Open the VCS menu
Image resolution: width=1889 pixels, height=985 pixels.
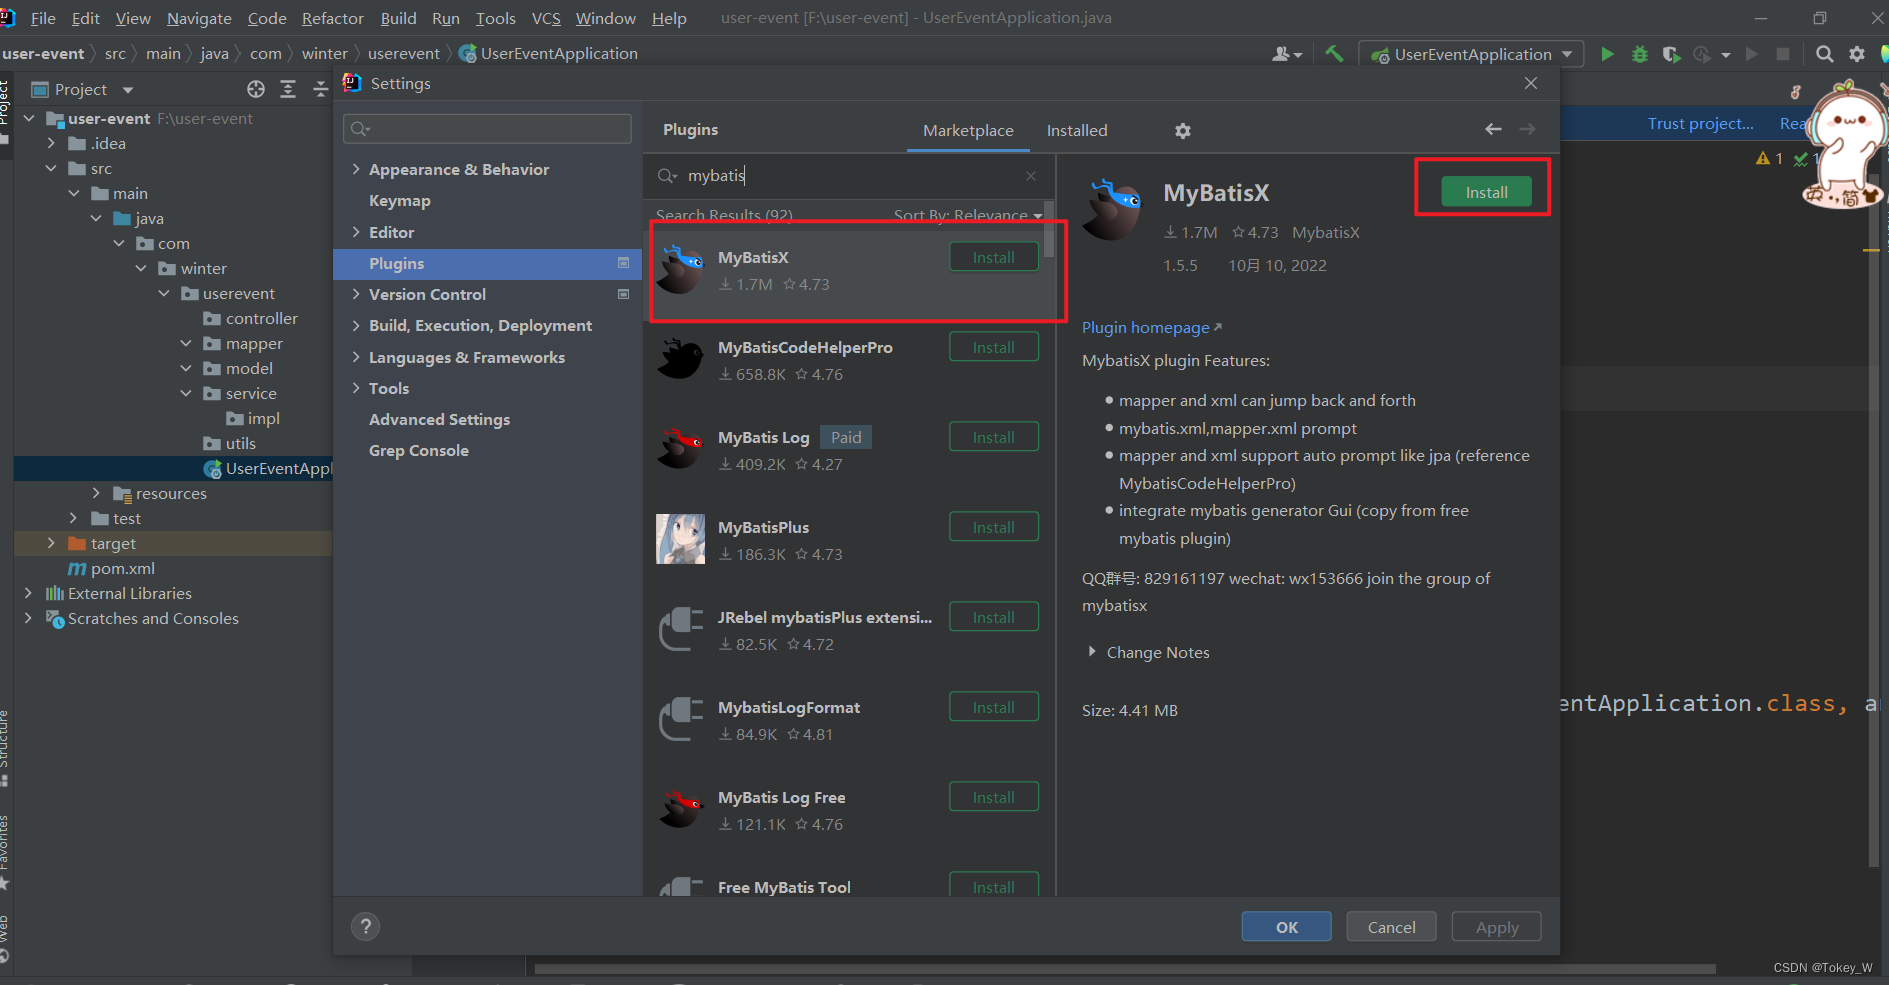546,18
